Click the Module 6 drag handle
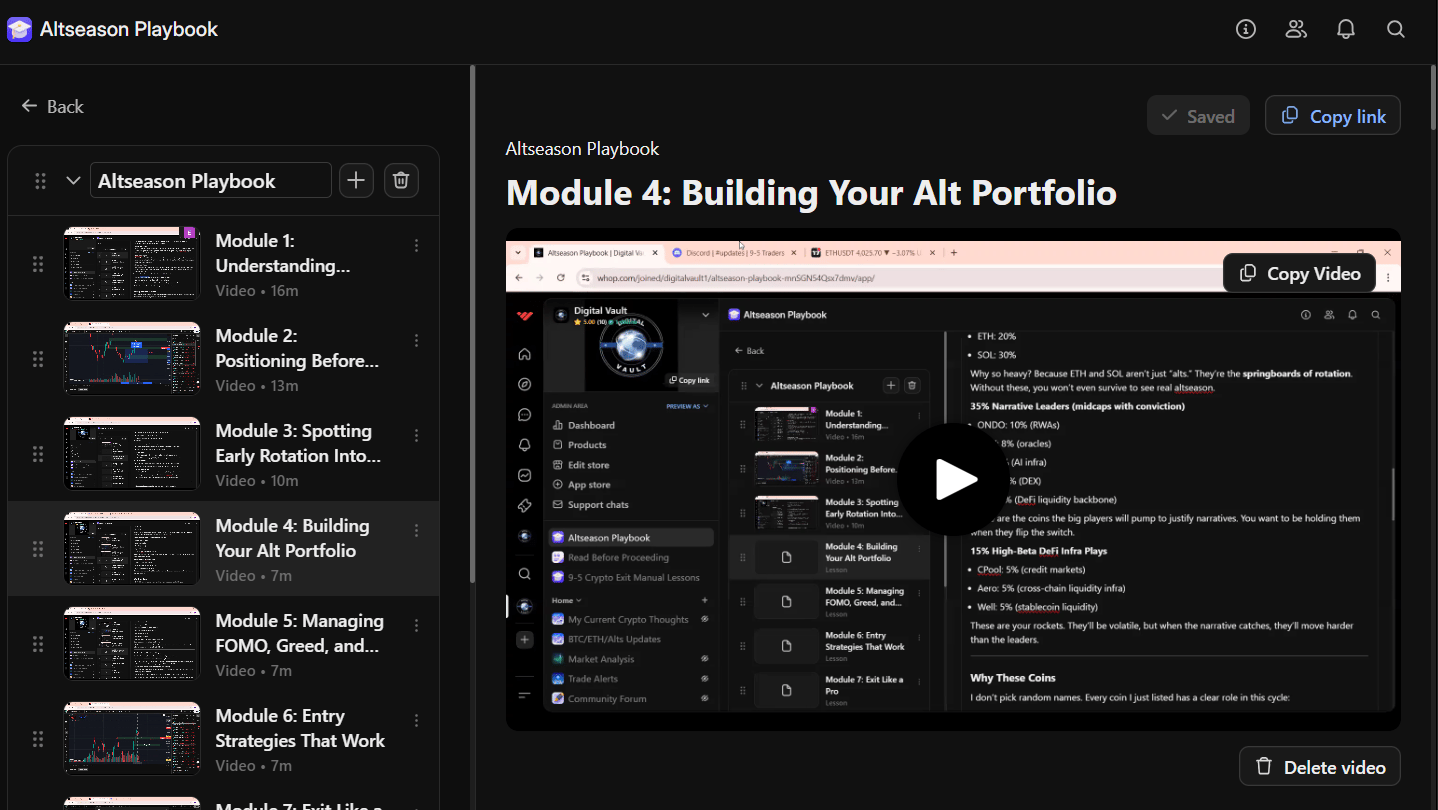 (38, 739)
